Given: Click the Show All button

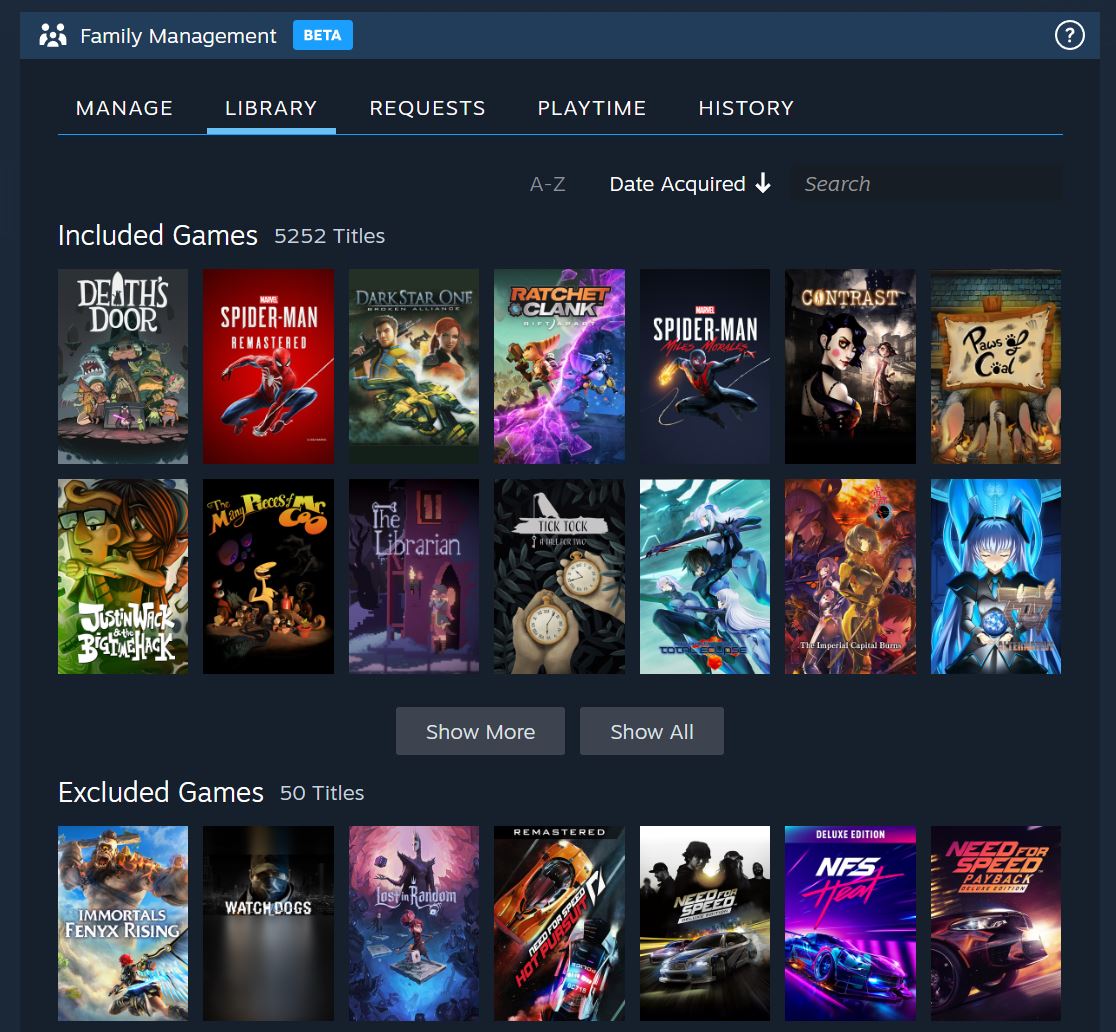Looking at the screenshot, I should click(x=652, y=731).
